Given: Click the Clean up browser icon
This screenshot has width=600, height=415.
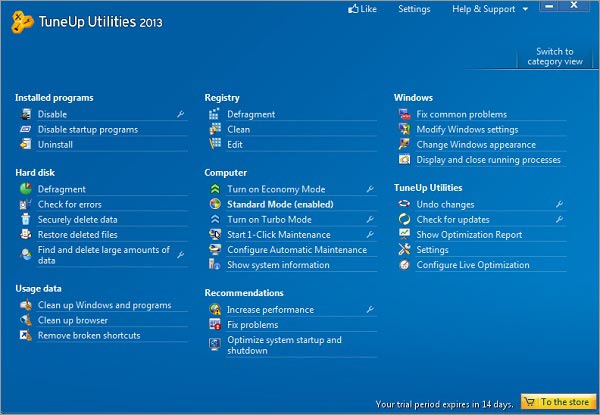Looking at the screenshot, I should coord(26,320).
